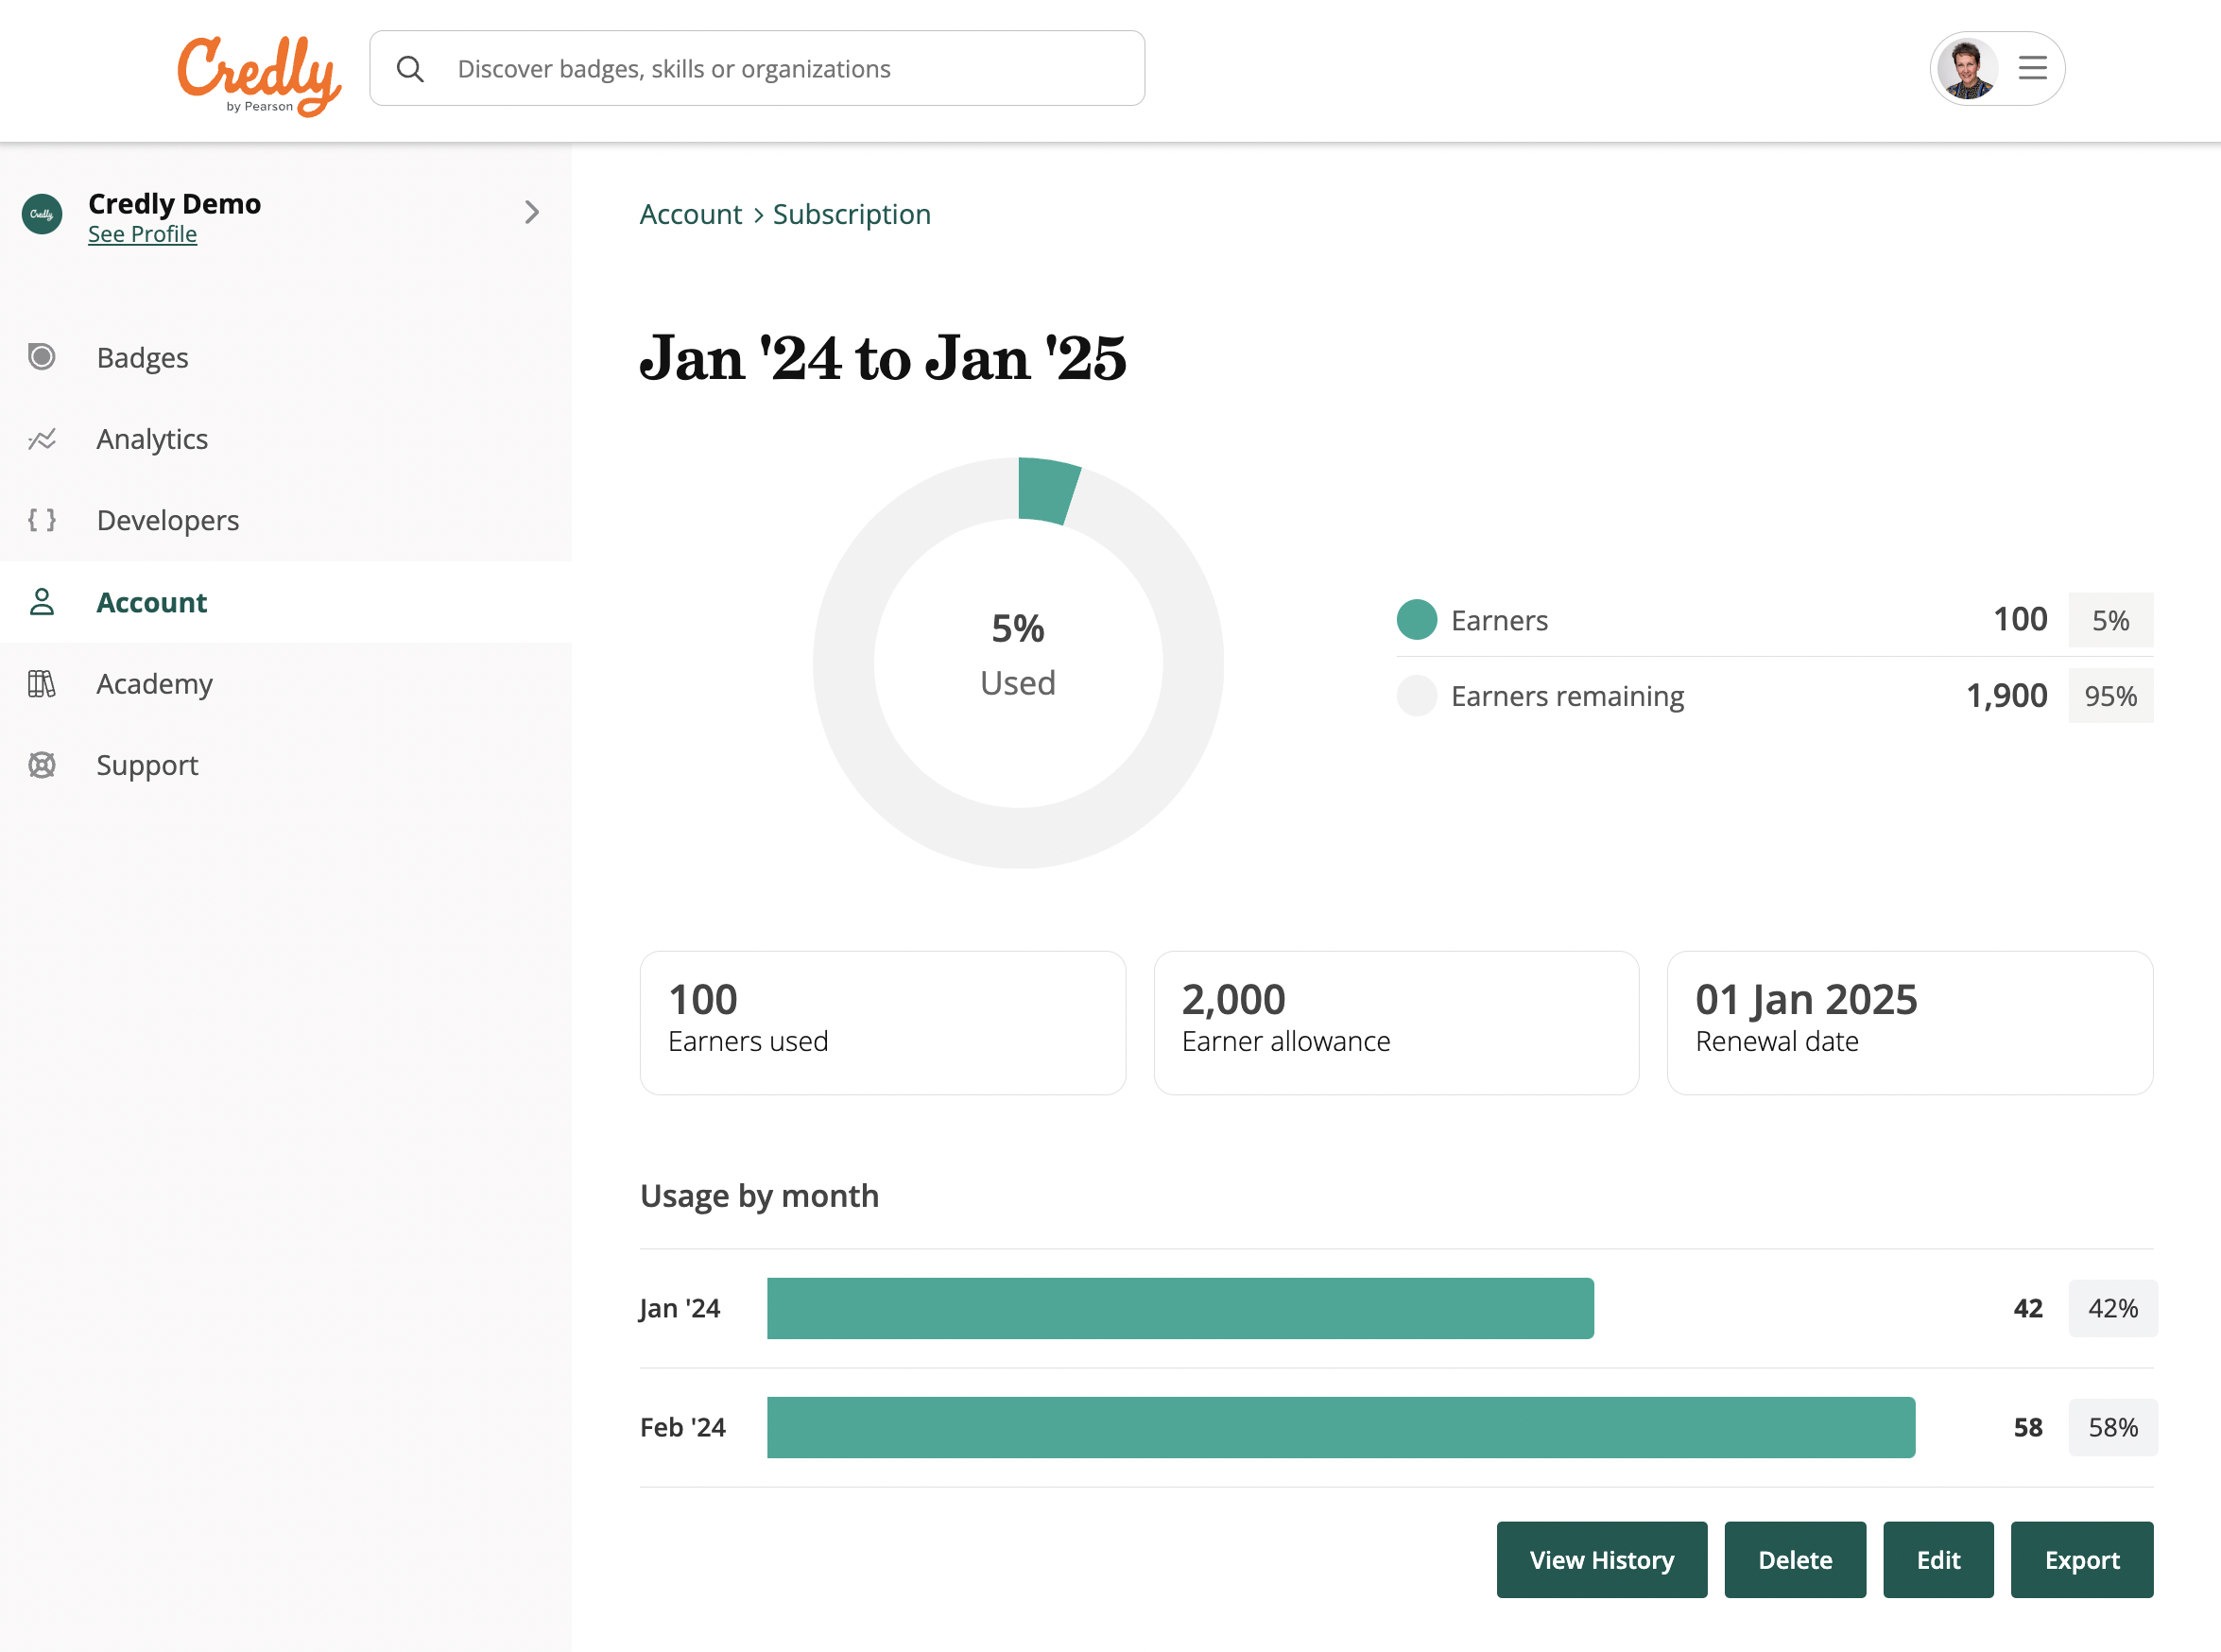
Task: Go to Analytics in the sidebar
Action: click(x=152, y=439)
